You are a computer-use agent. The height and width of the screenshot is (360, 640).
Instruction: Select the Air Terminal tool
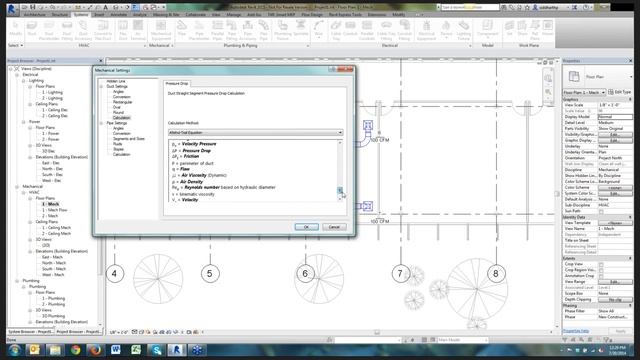click(x=138, y=30)
